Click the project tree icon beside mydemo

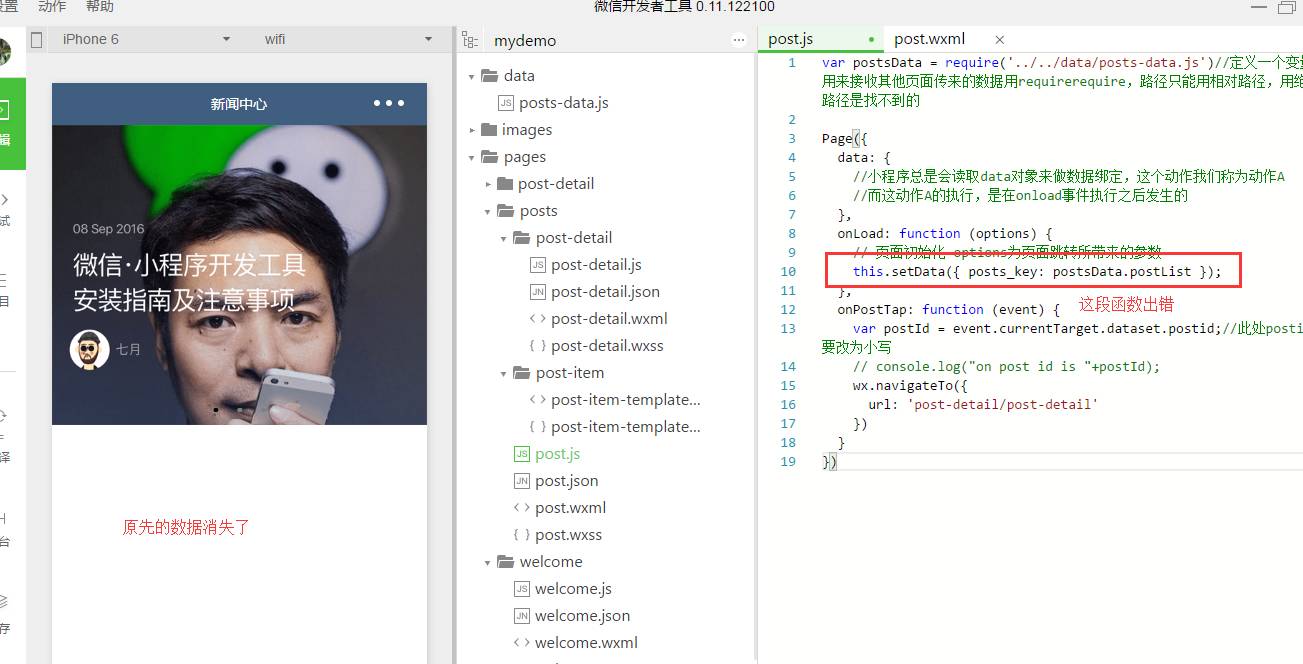pyautogui.click(x=468, y=40)
